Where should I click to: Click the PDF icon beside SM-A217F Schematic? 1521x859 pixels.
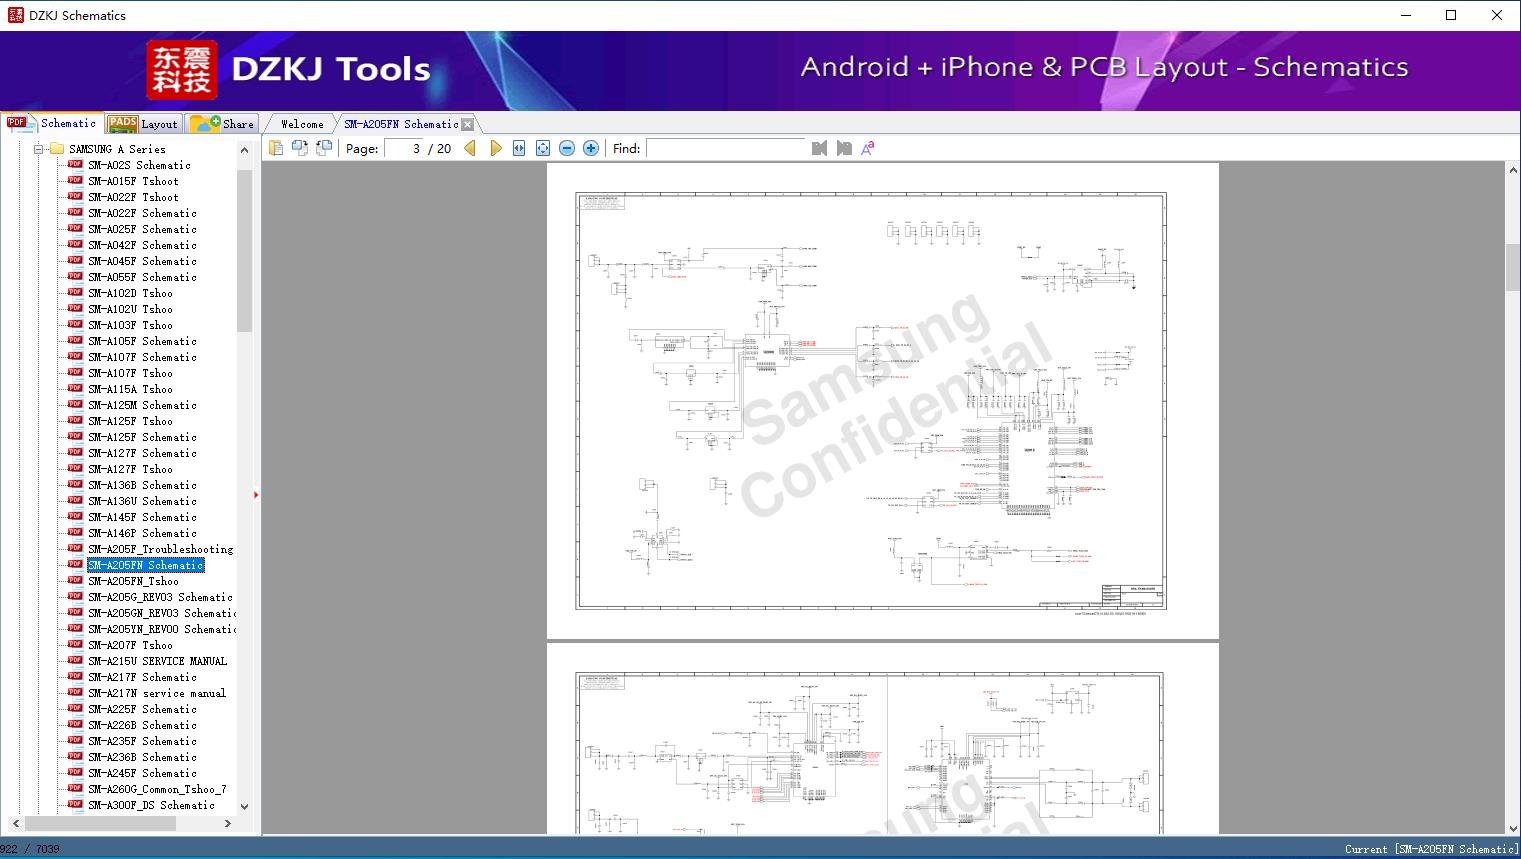pyautogui.click(x=75, y=677)
